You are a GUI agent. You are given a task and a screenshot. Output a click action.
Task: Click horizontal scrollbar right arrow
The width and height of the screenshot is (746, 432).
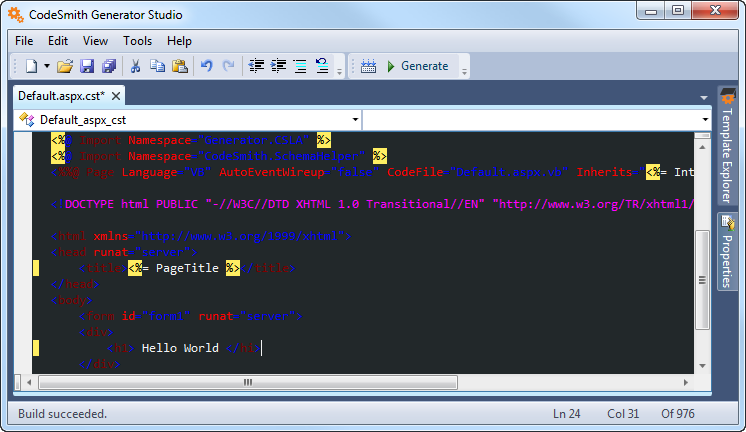coord(685,382)
